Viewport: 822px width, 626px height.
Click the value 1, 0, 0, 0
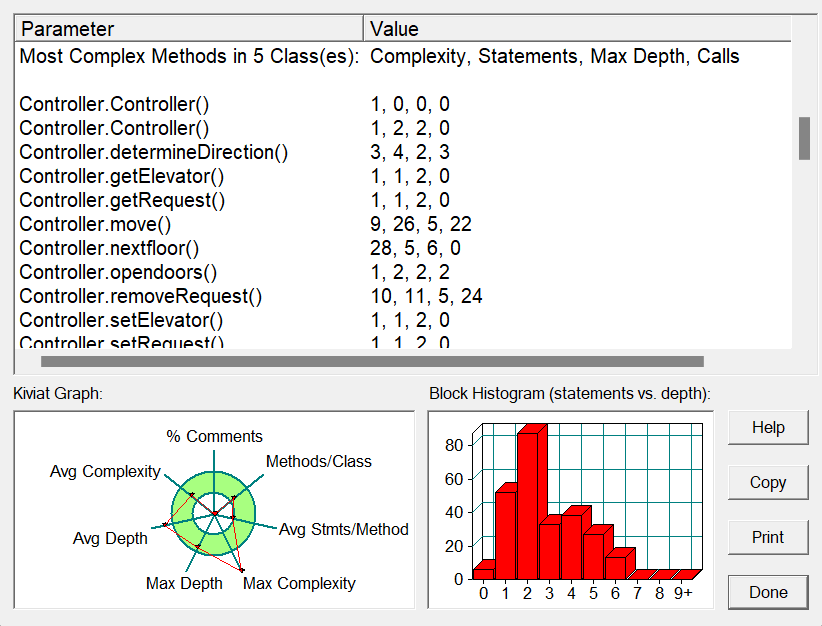coord(410,104)
